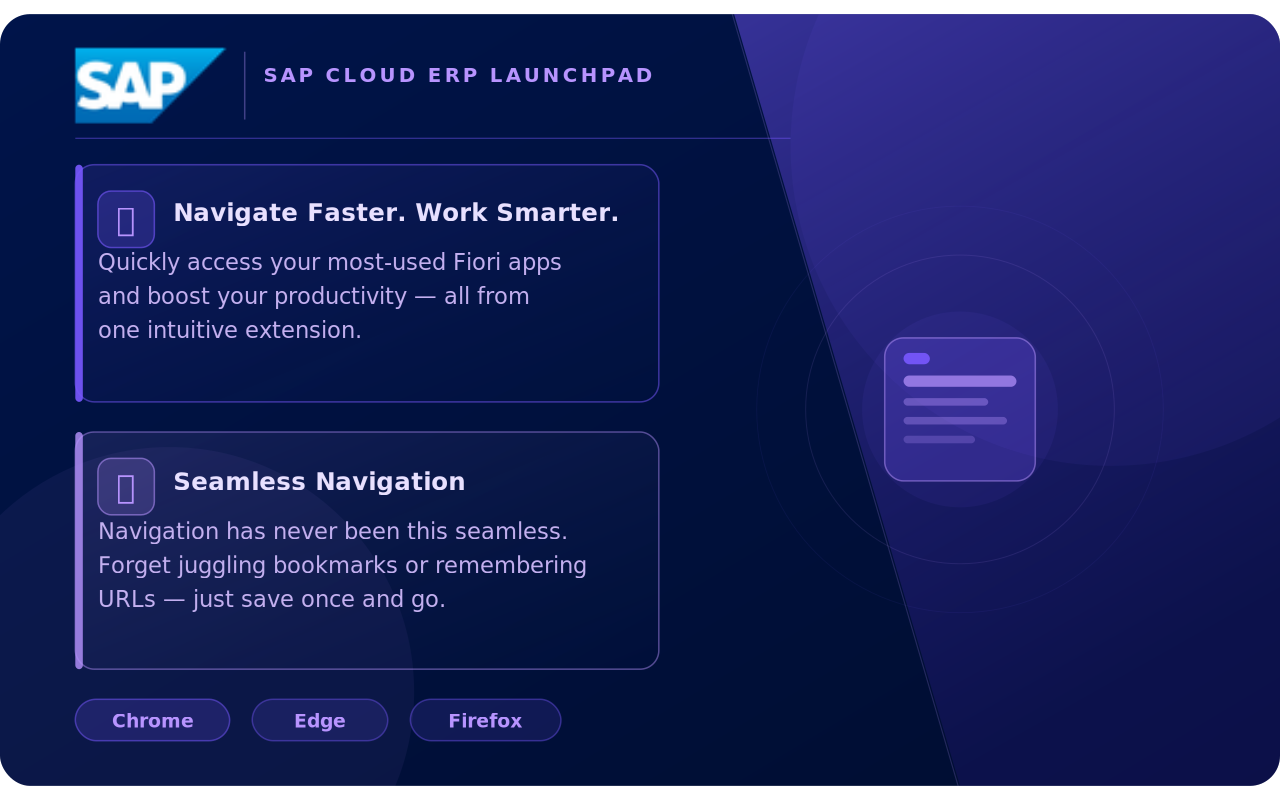The image size is (1280, 800).
Task: Click the SAP logo
Action: click(x=150, y=85)
